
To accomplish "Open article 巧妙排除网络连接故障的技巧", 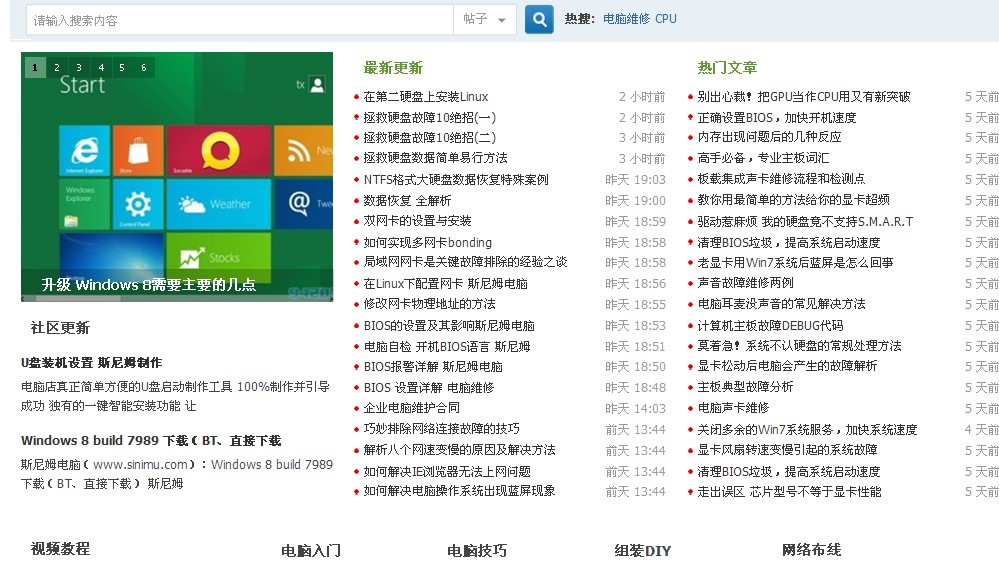I will (442, 429).
